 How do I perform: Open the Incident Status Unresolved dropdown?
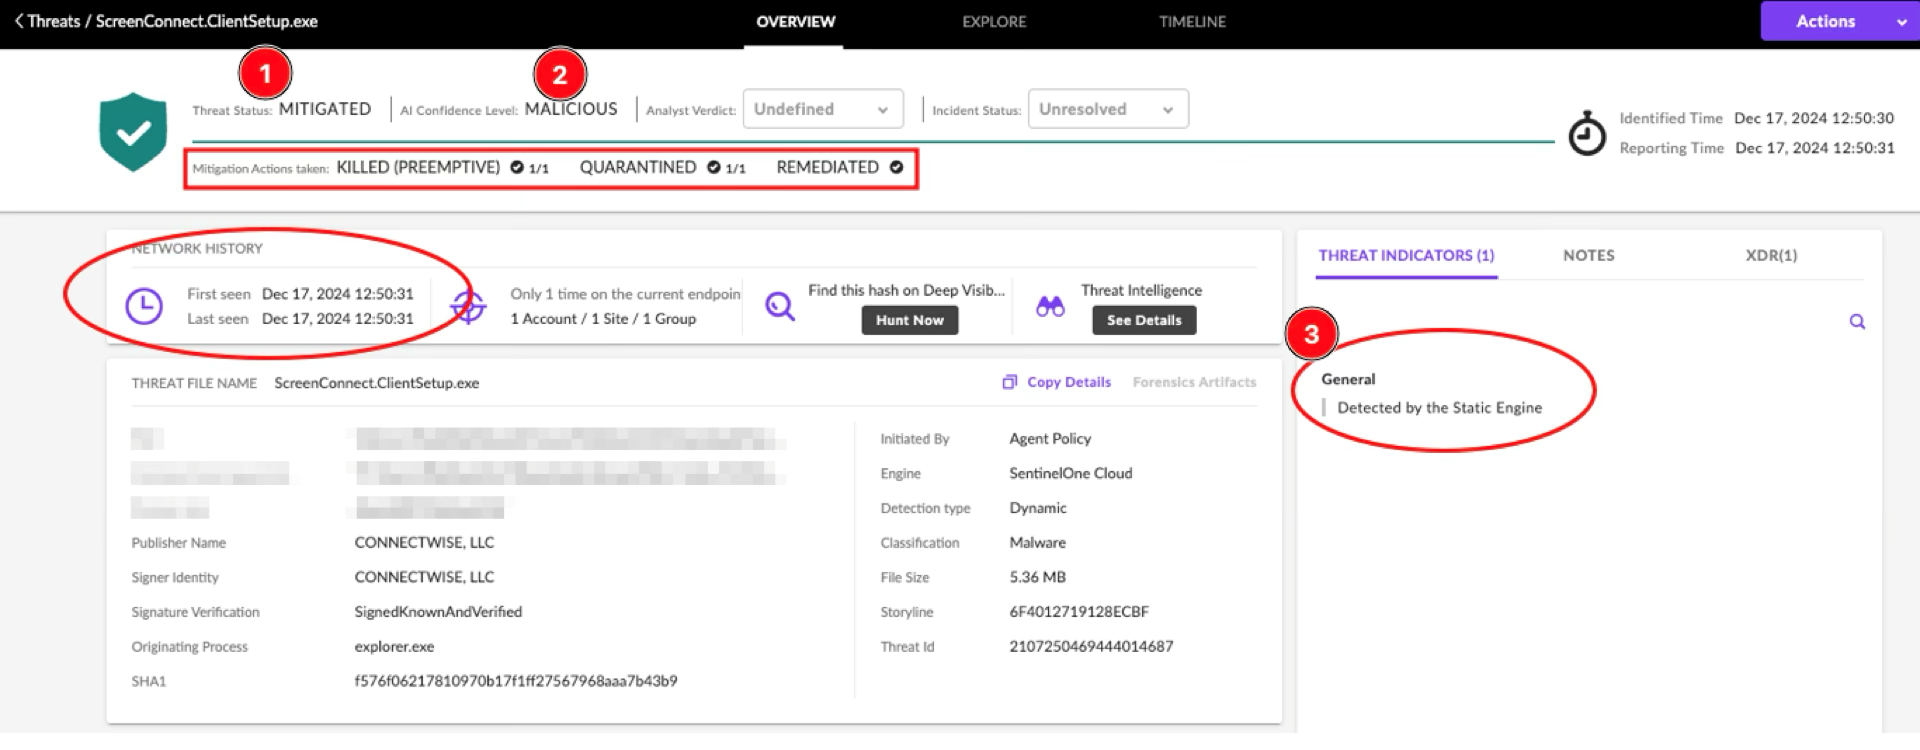click(x=1107, y=109)
